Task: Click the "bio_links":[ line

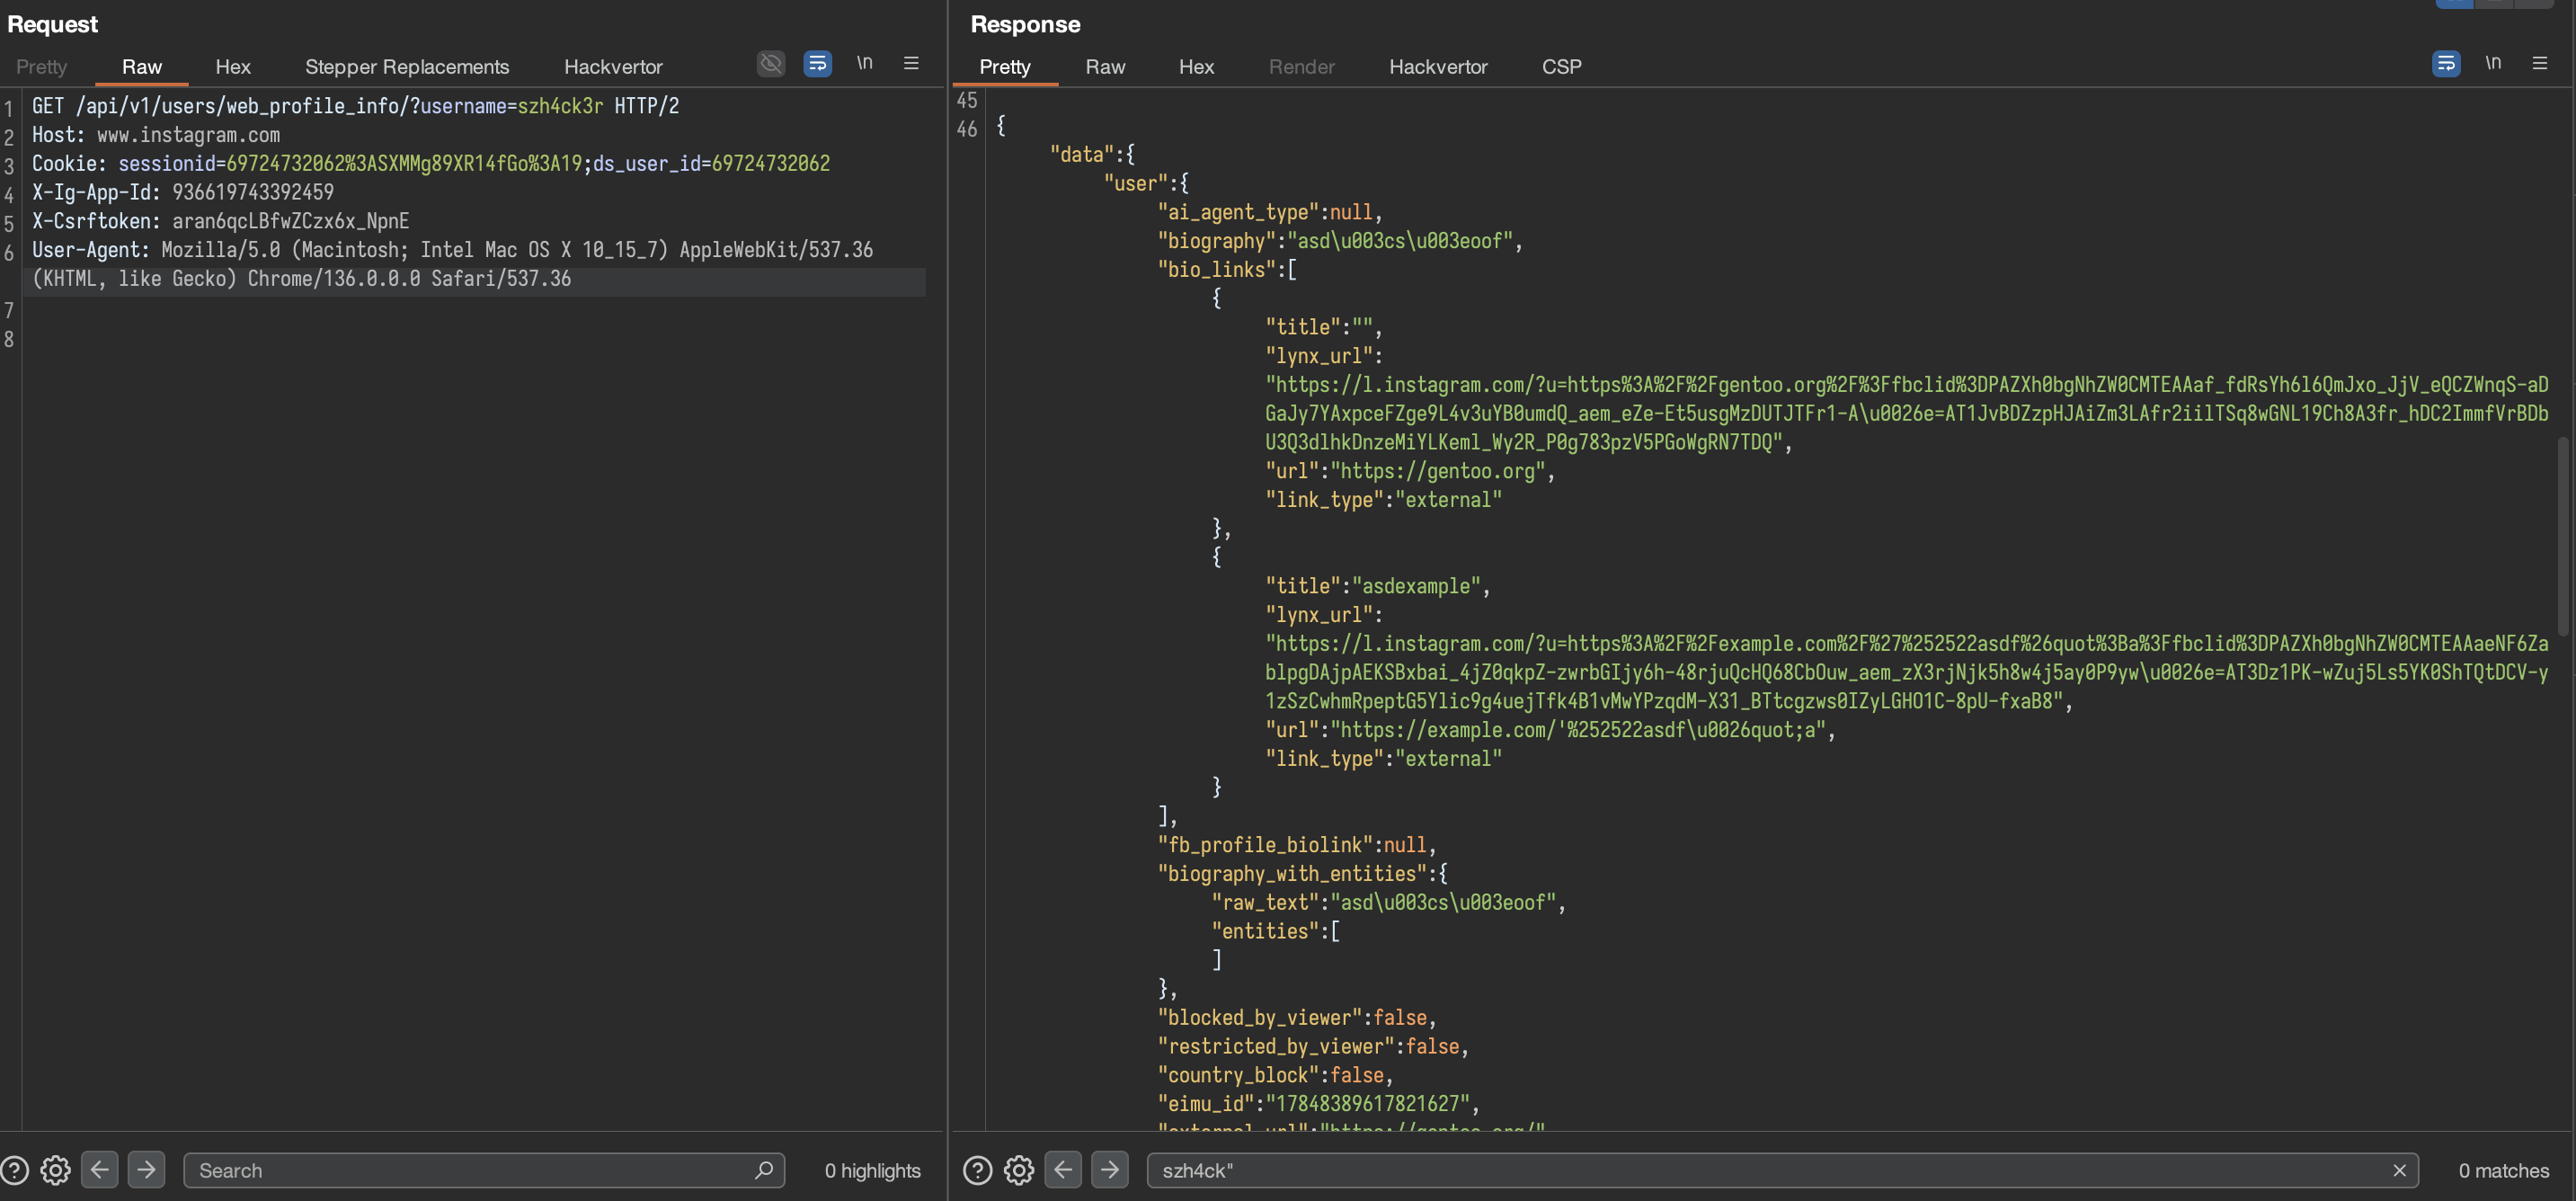Action: pyautogui.click(x=1227, y=270)
